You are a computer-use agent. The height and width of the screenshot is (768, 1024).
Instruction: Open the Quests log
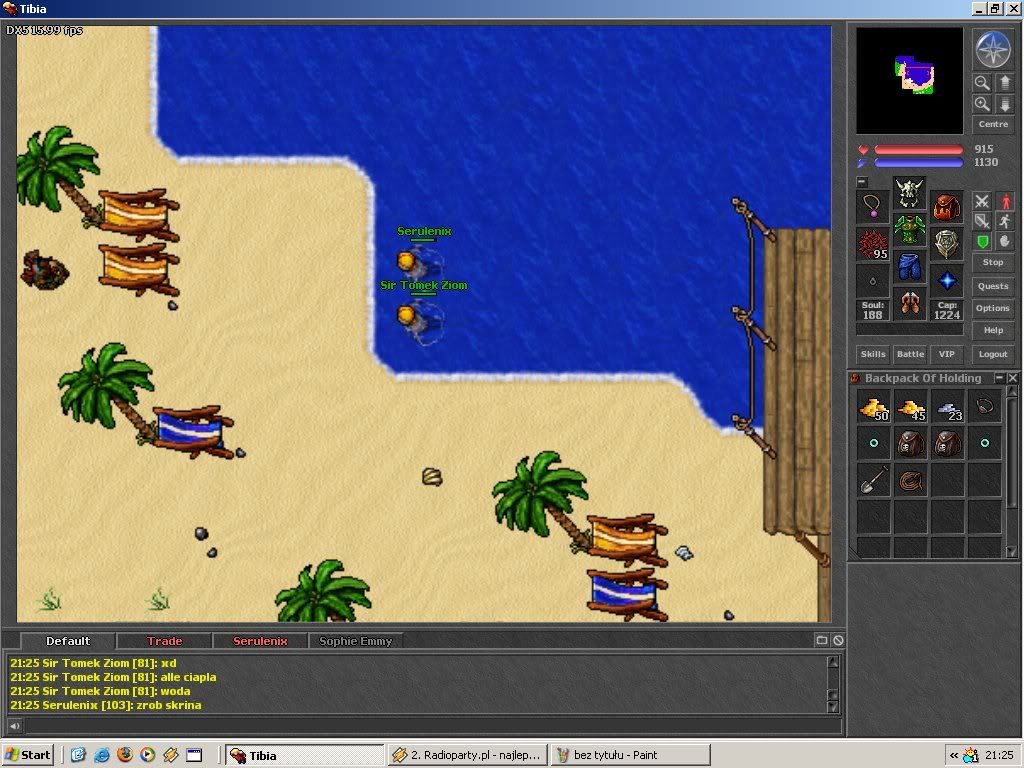[993, 286]
